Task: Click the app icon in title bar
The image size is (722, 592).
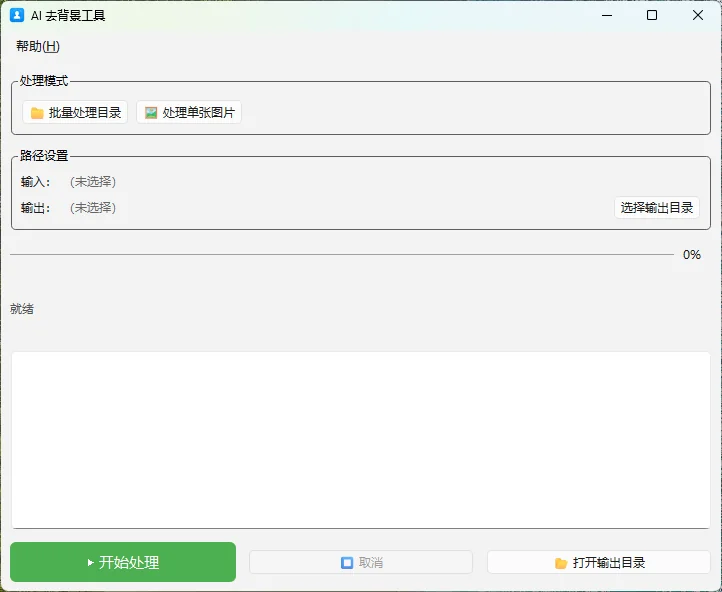Action: pyautogui.click(x=17, y=15)
